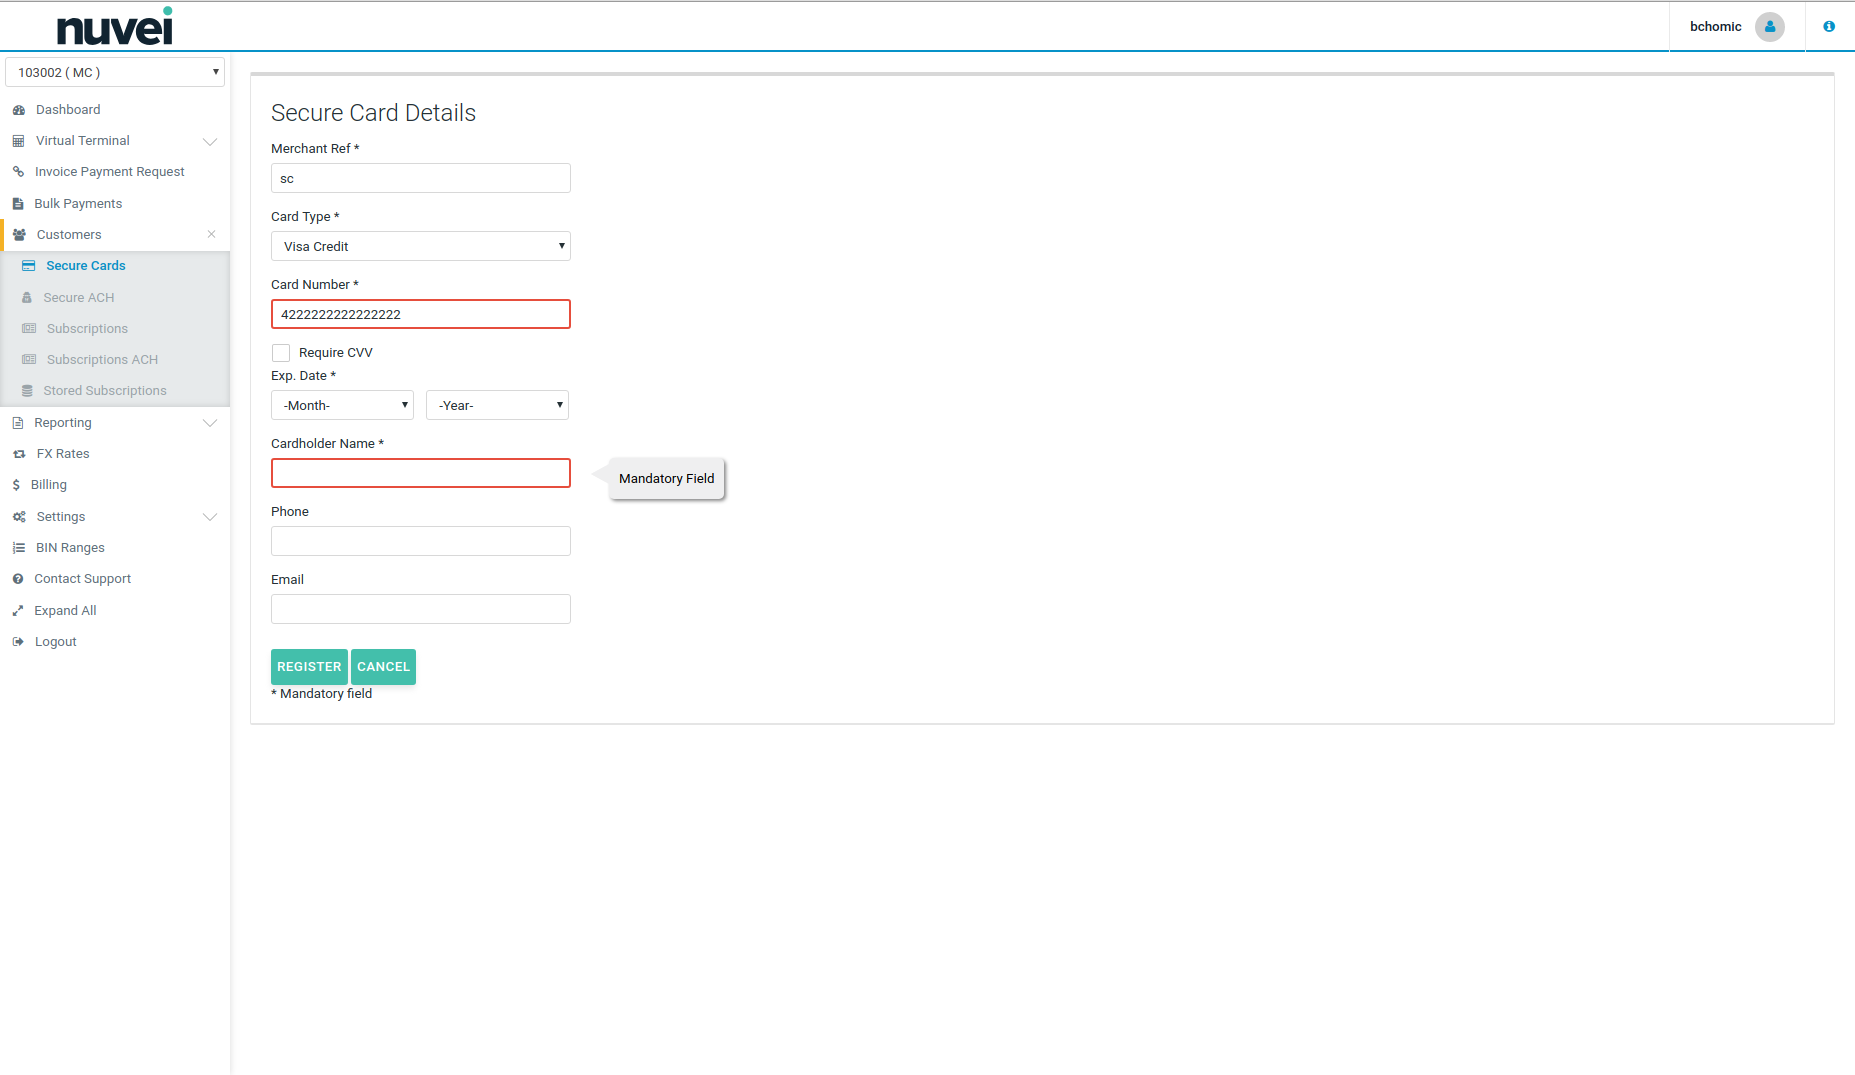Viewport: 1855px width, 1075px height.
Task: Open Subscriptions in the sidebar
Action: pyautogui.click(x=87, y=329)
